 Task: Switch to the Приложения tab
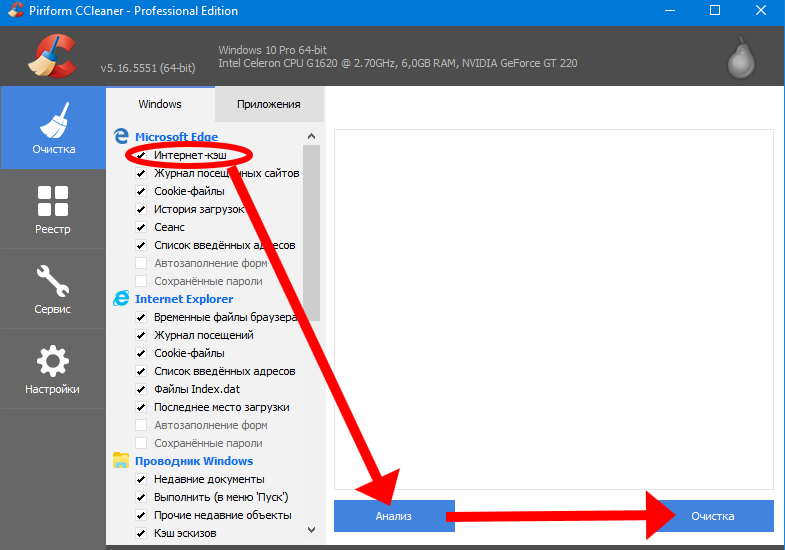click(269, 104)
